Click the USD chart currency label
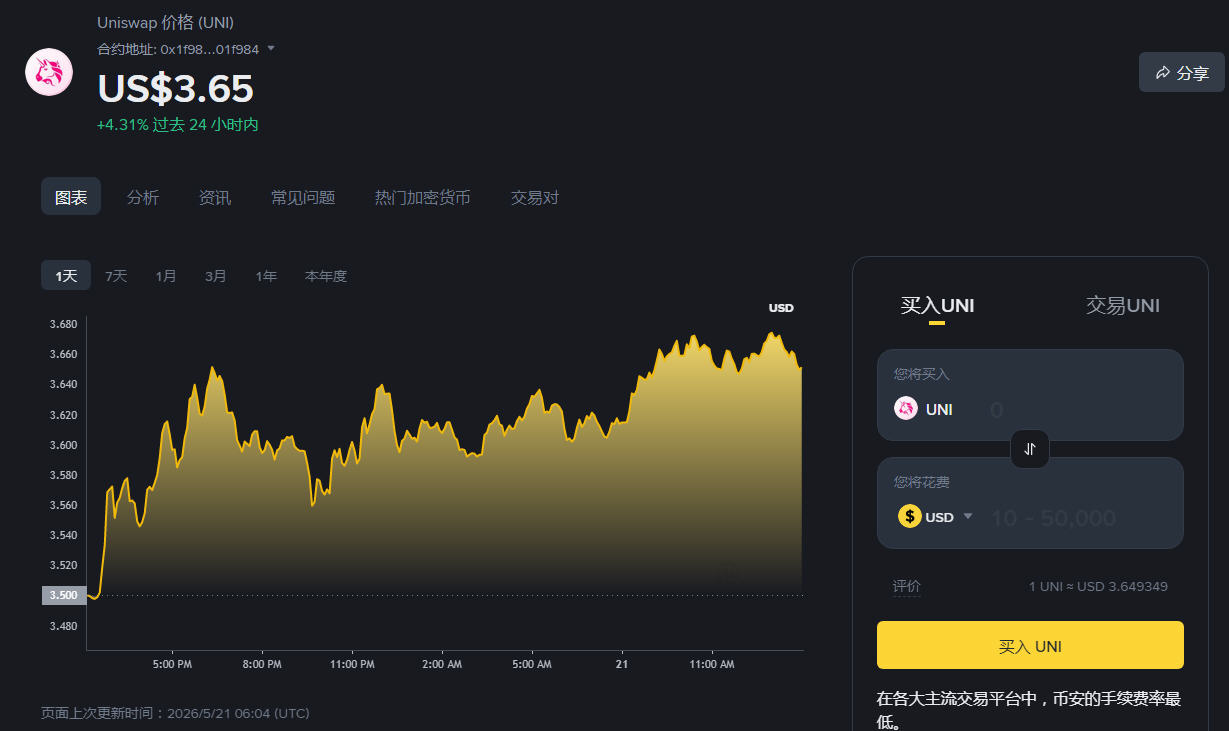The image size is (1229, 731). click(781, 308)
